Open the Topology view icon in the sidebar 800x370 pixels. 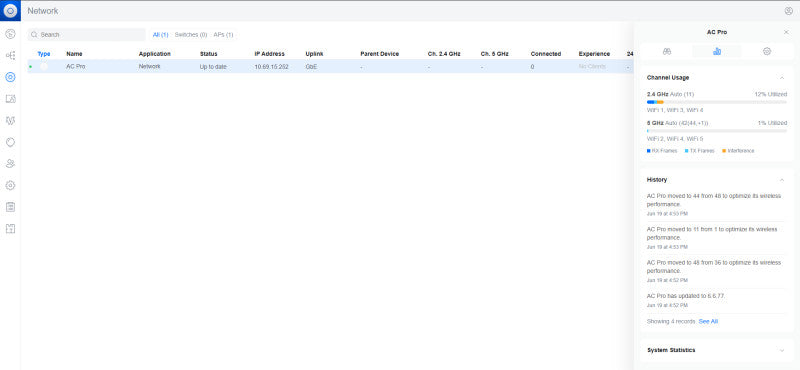pyautogui.click(x=10, y=55)
